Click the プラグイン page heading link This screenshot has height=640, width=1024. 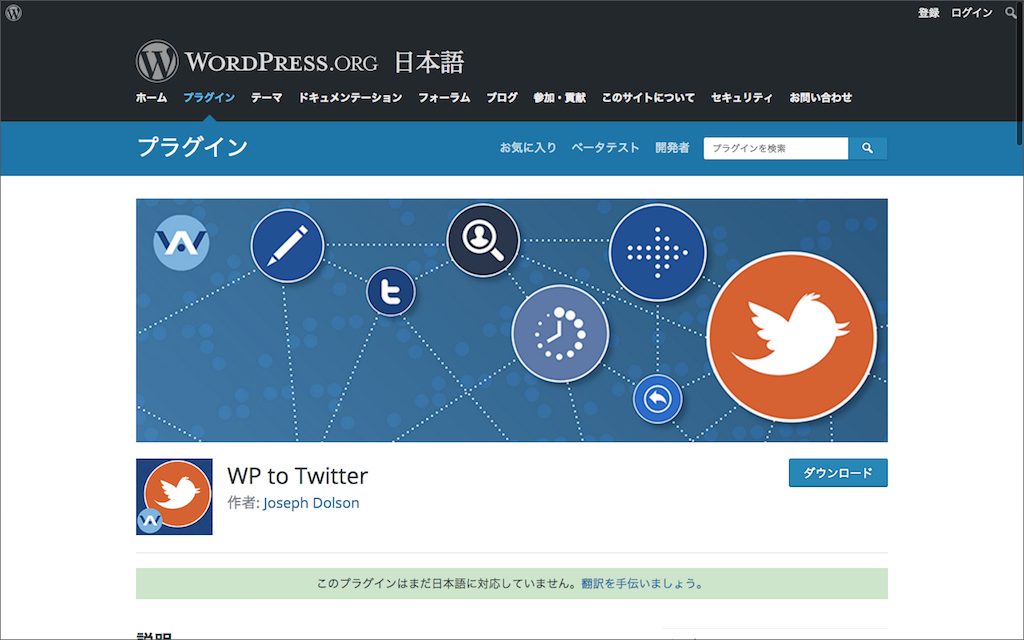192,147
